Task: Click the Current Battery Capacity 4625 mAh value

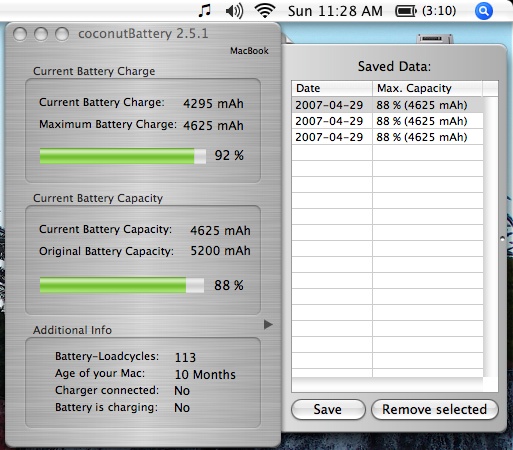Action: pyautogui.click(x=220, y=231)
